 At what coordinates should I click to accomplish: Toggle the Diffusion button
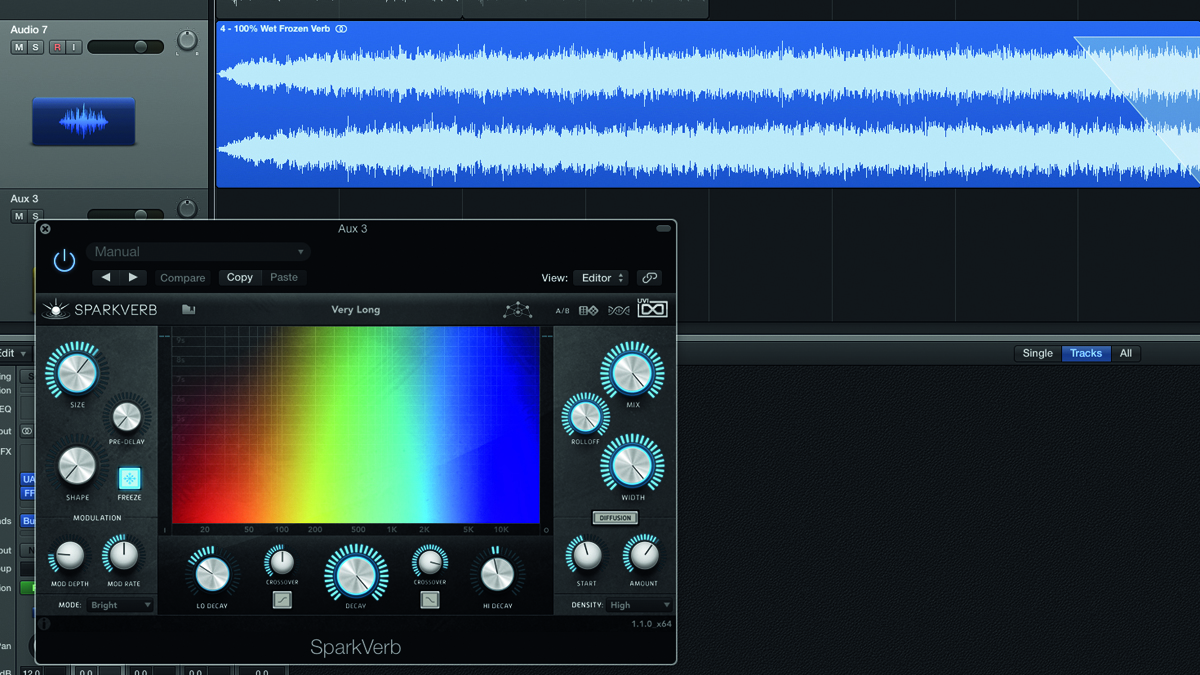coord(615,518)
